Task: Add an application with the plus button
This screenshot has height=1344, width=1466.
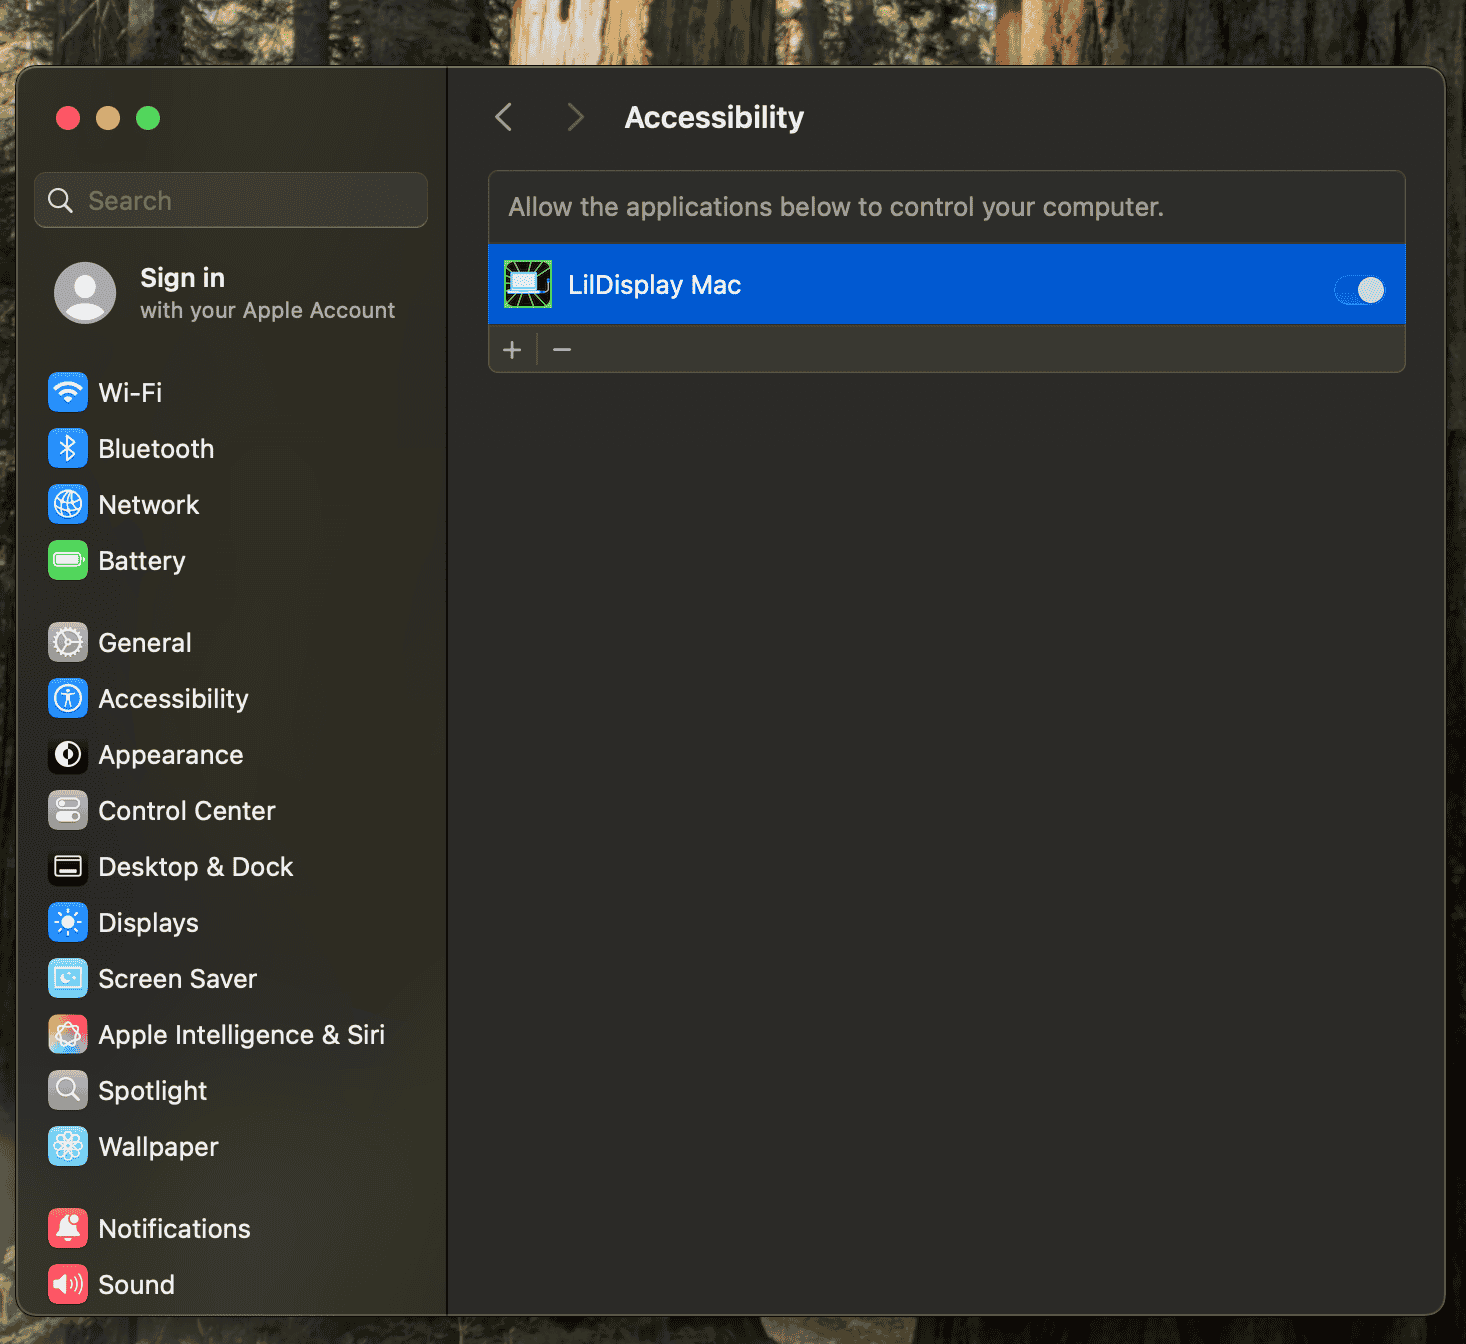Action: (512, 349)
